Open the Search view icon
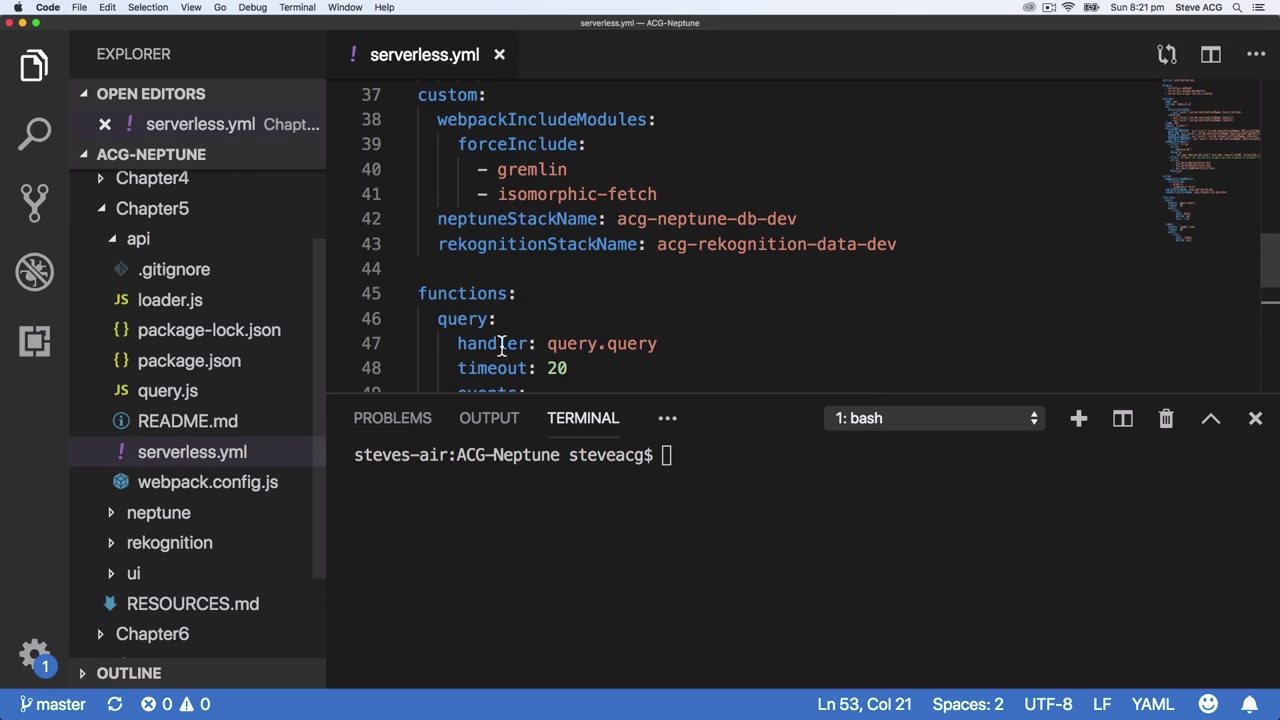1280x720 pixels. pyautogui.click(x=34, y=133)
